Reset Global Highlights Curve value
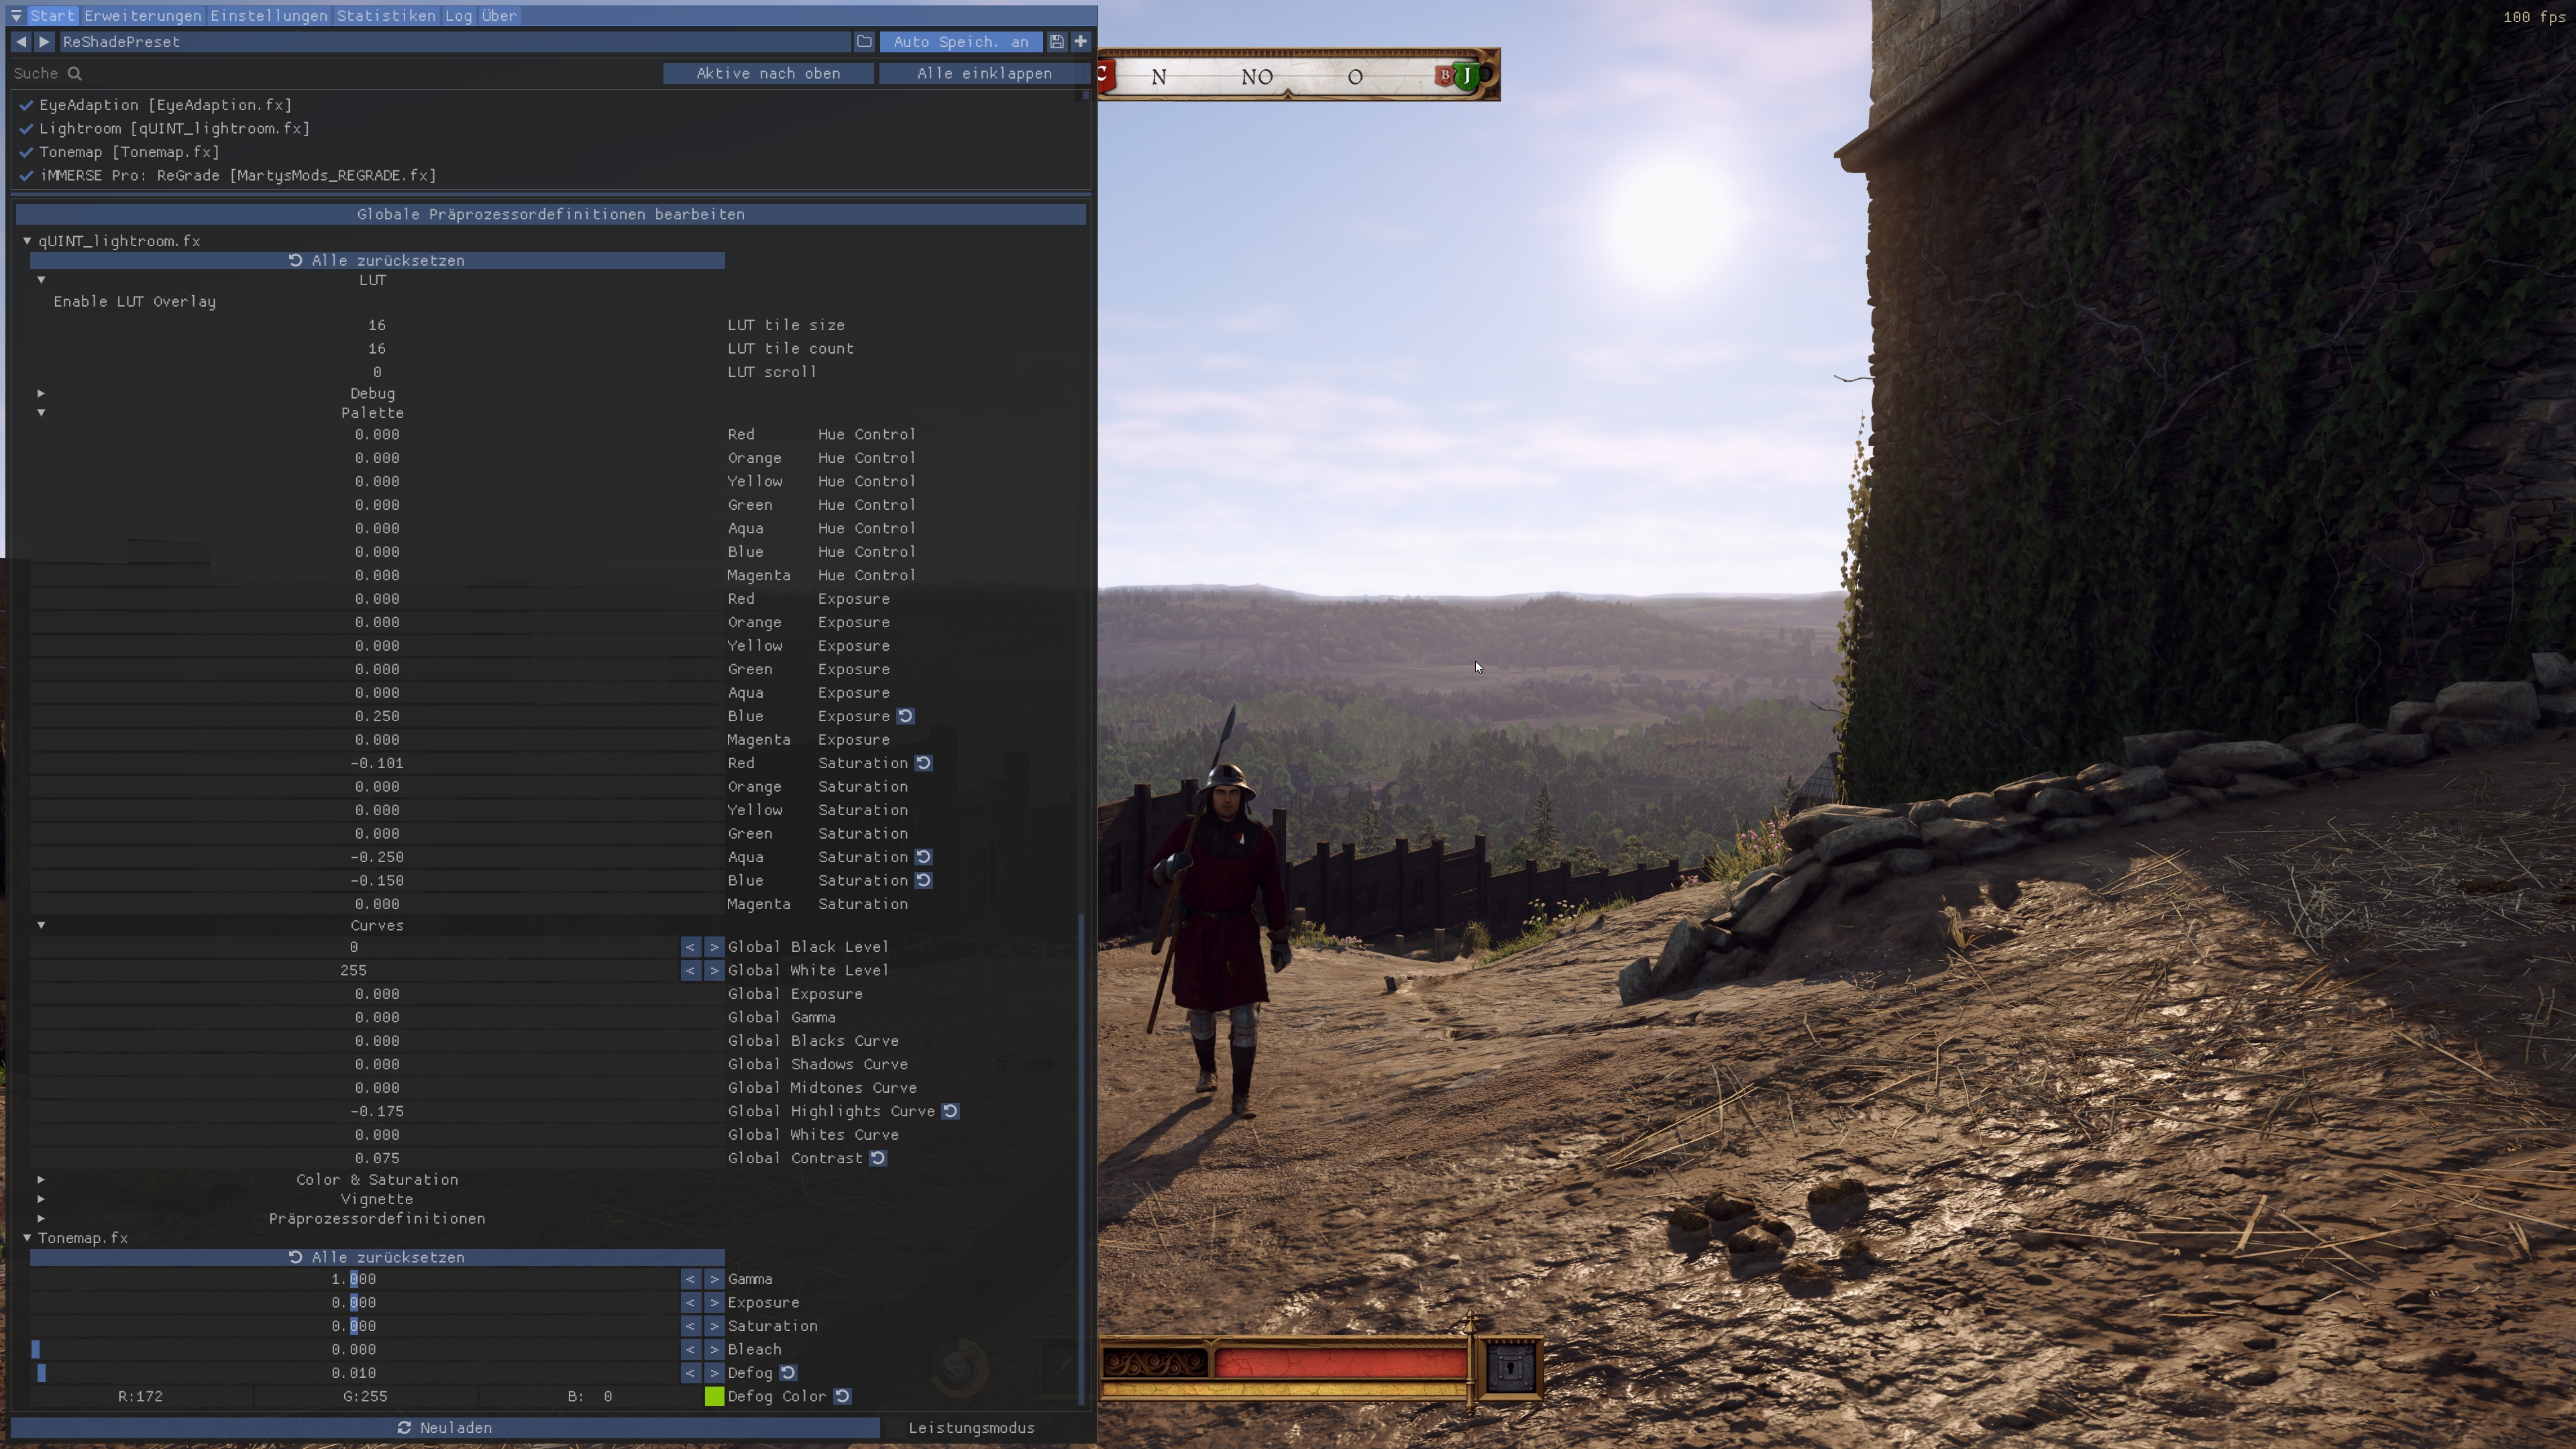 point(950,1111)
